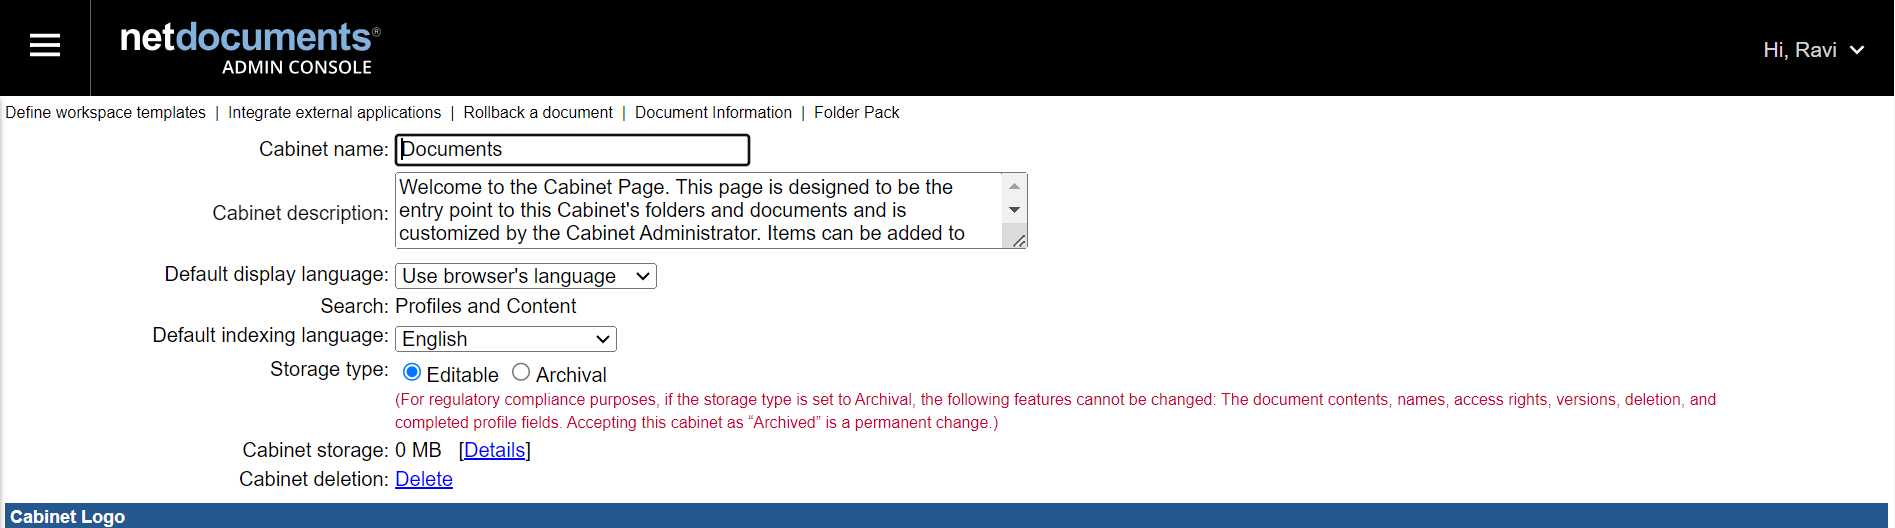This screenshot has width=1895, height=528.
Task: Open the Folder Pack page
Action: [856, 113]
